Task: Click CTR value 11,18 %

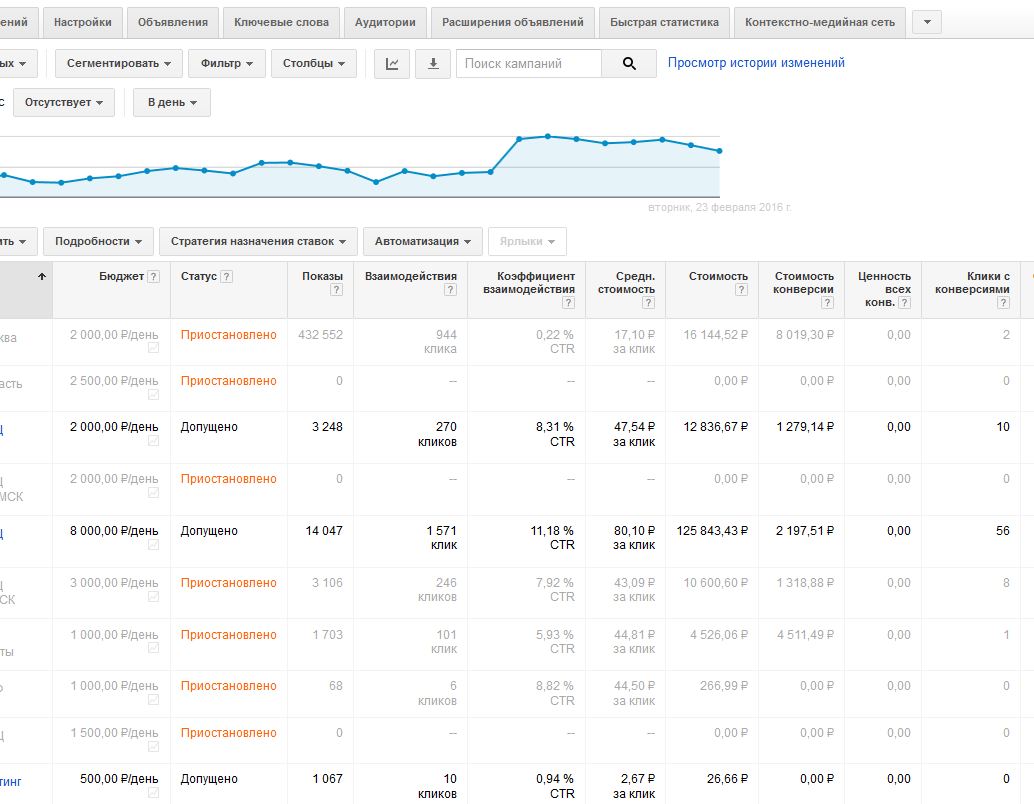Action: point(552,531)
